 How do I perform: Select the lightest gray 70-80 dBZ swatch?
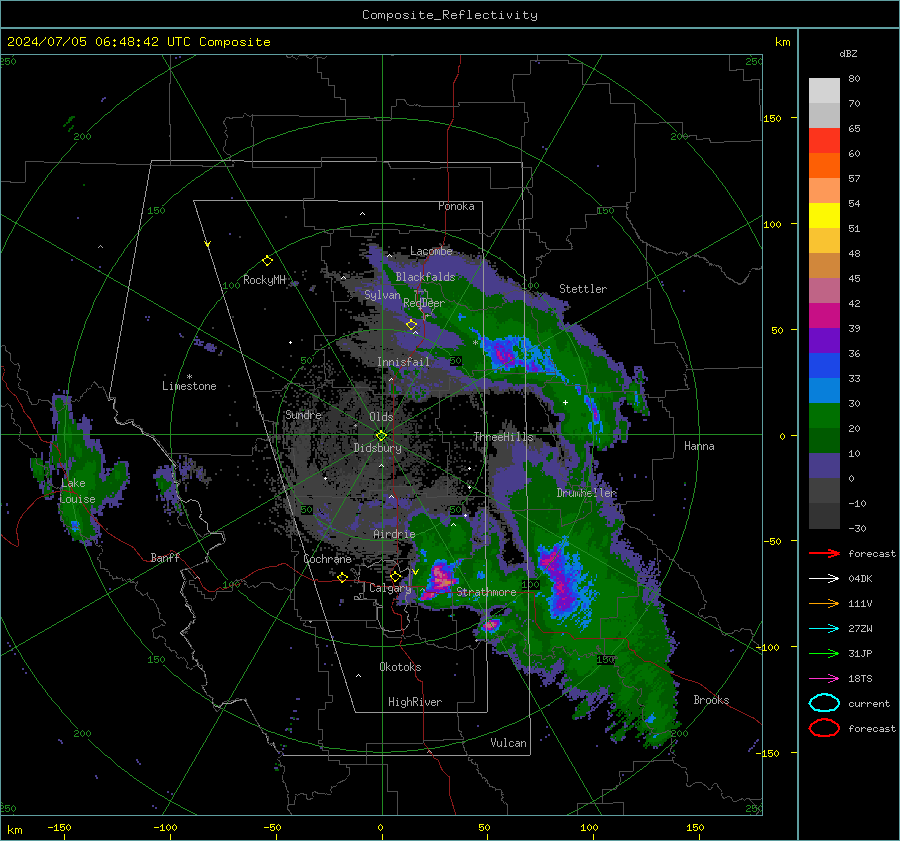click(x=824, y=91)
